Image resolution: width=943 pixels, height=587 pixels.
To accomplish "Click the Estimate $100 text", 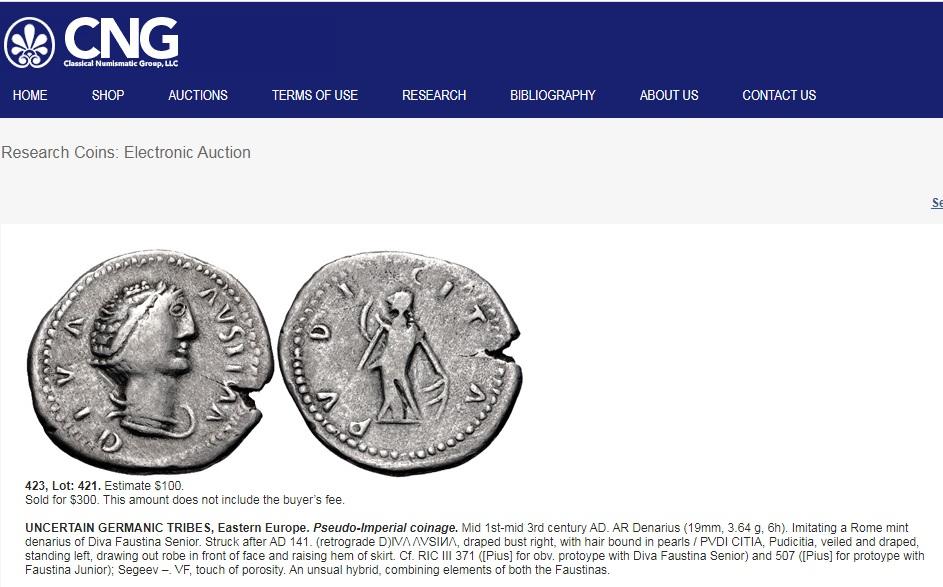I will (x=144, y=486).
